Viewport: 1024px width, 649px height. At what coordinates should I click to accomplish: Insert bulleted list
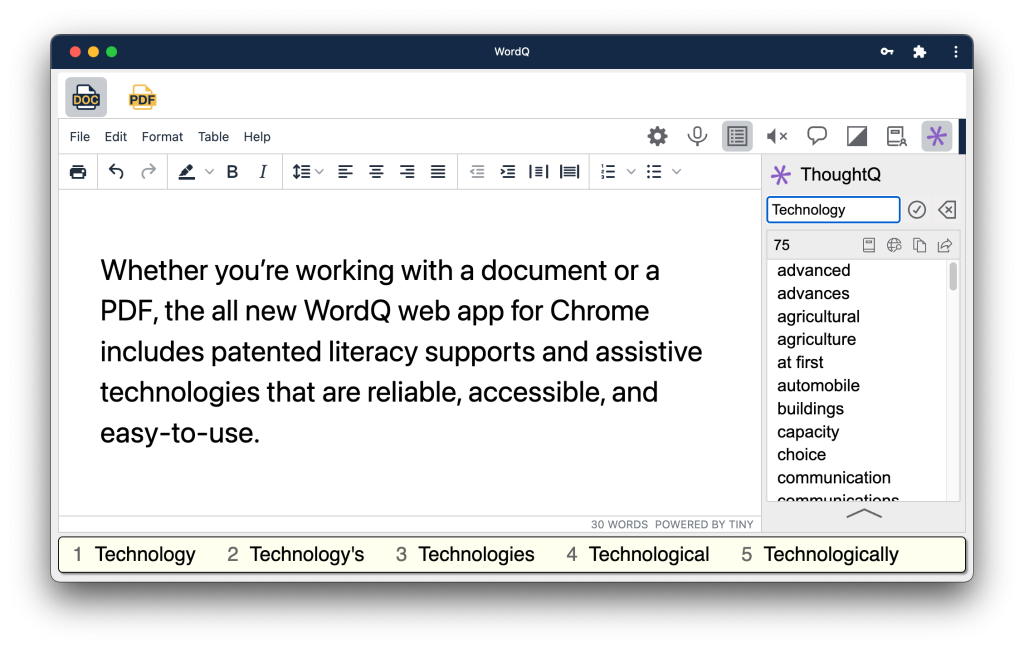(x=654, y=172)
